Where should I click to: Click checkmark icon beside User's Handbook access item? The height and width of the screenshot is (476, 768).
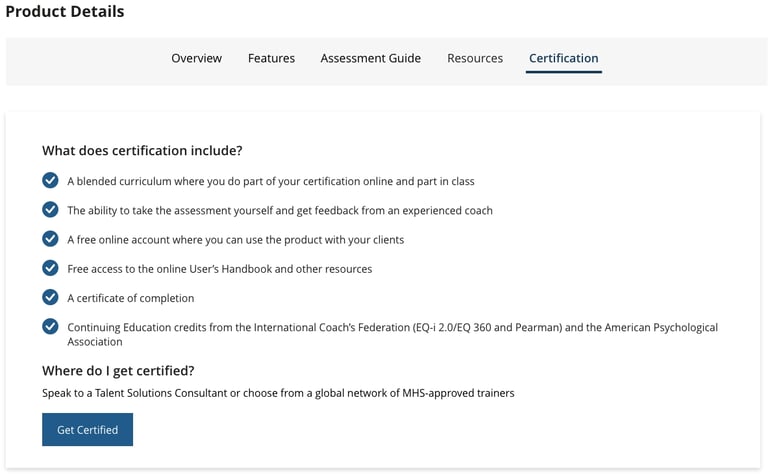[50, 268]
